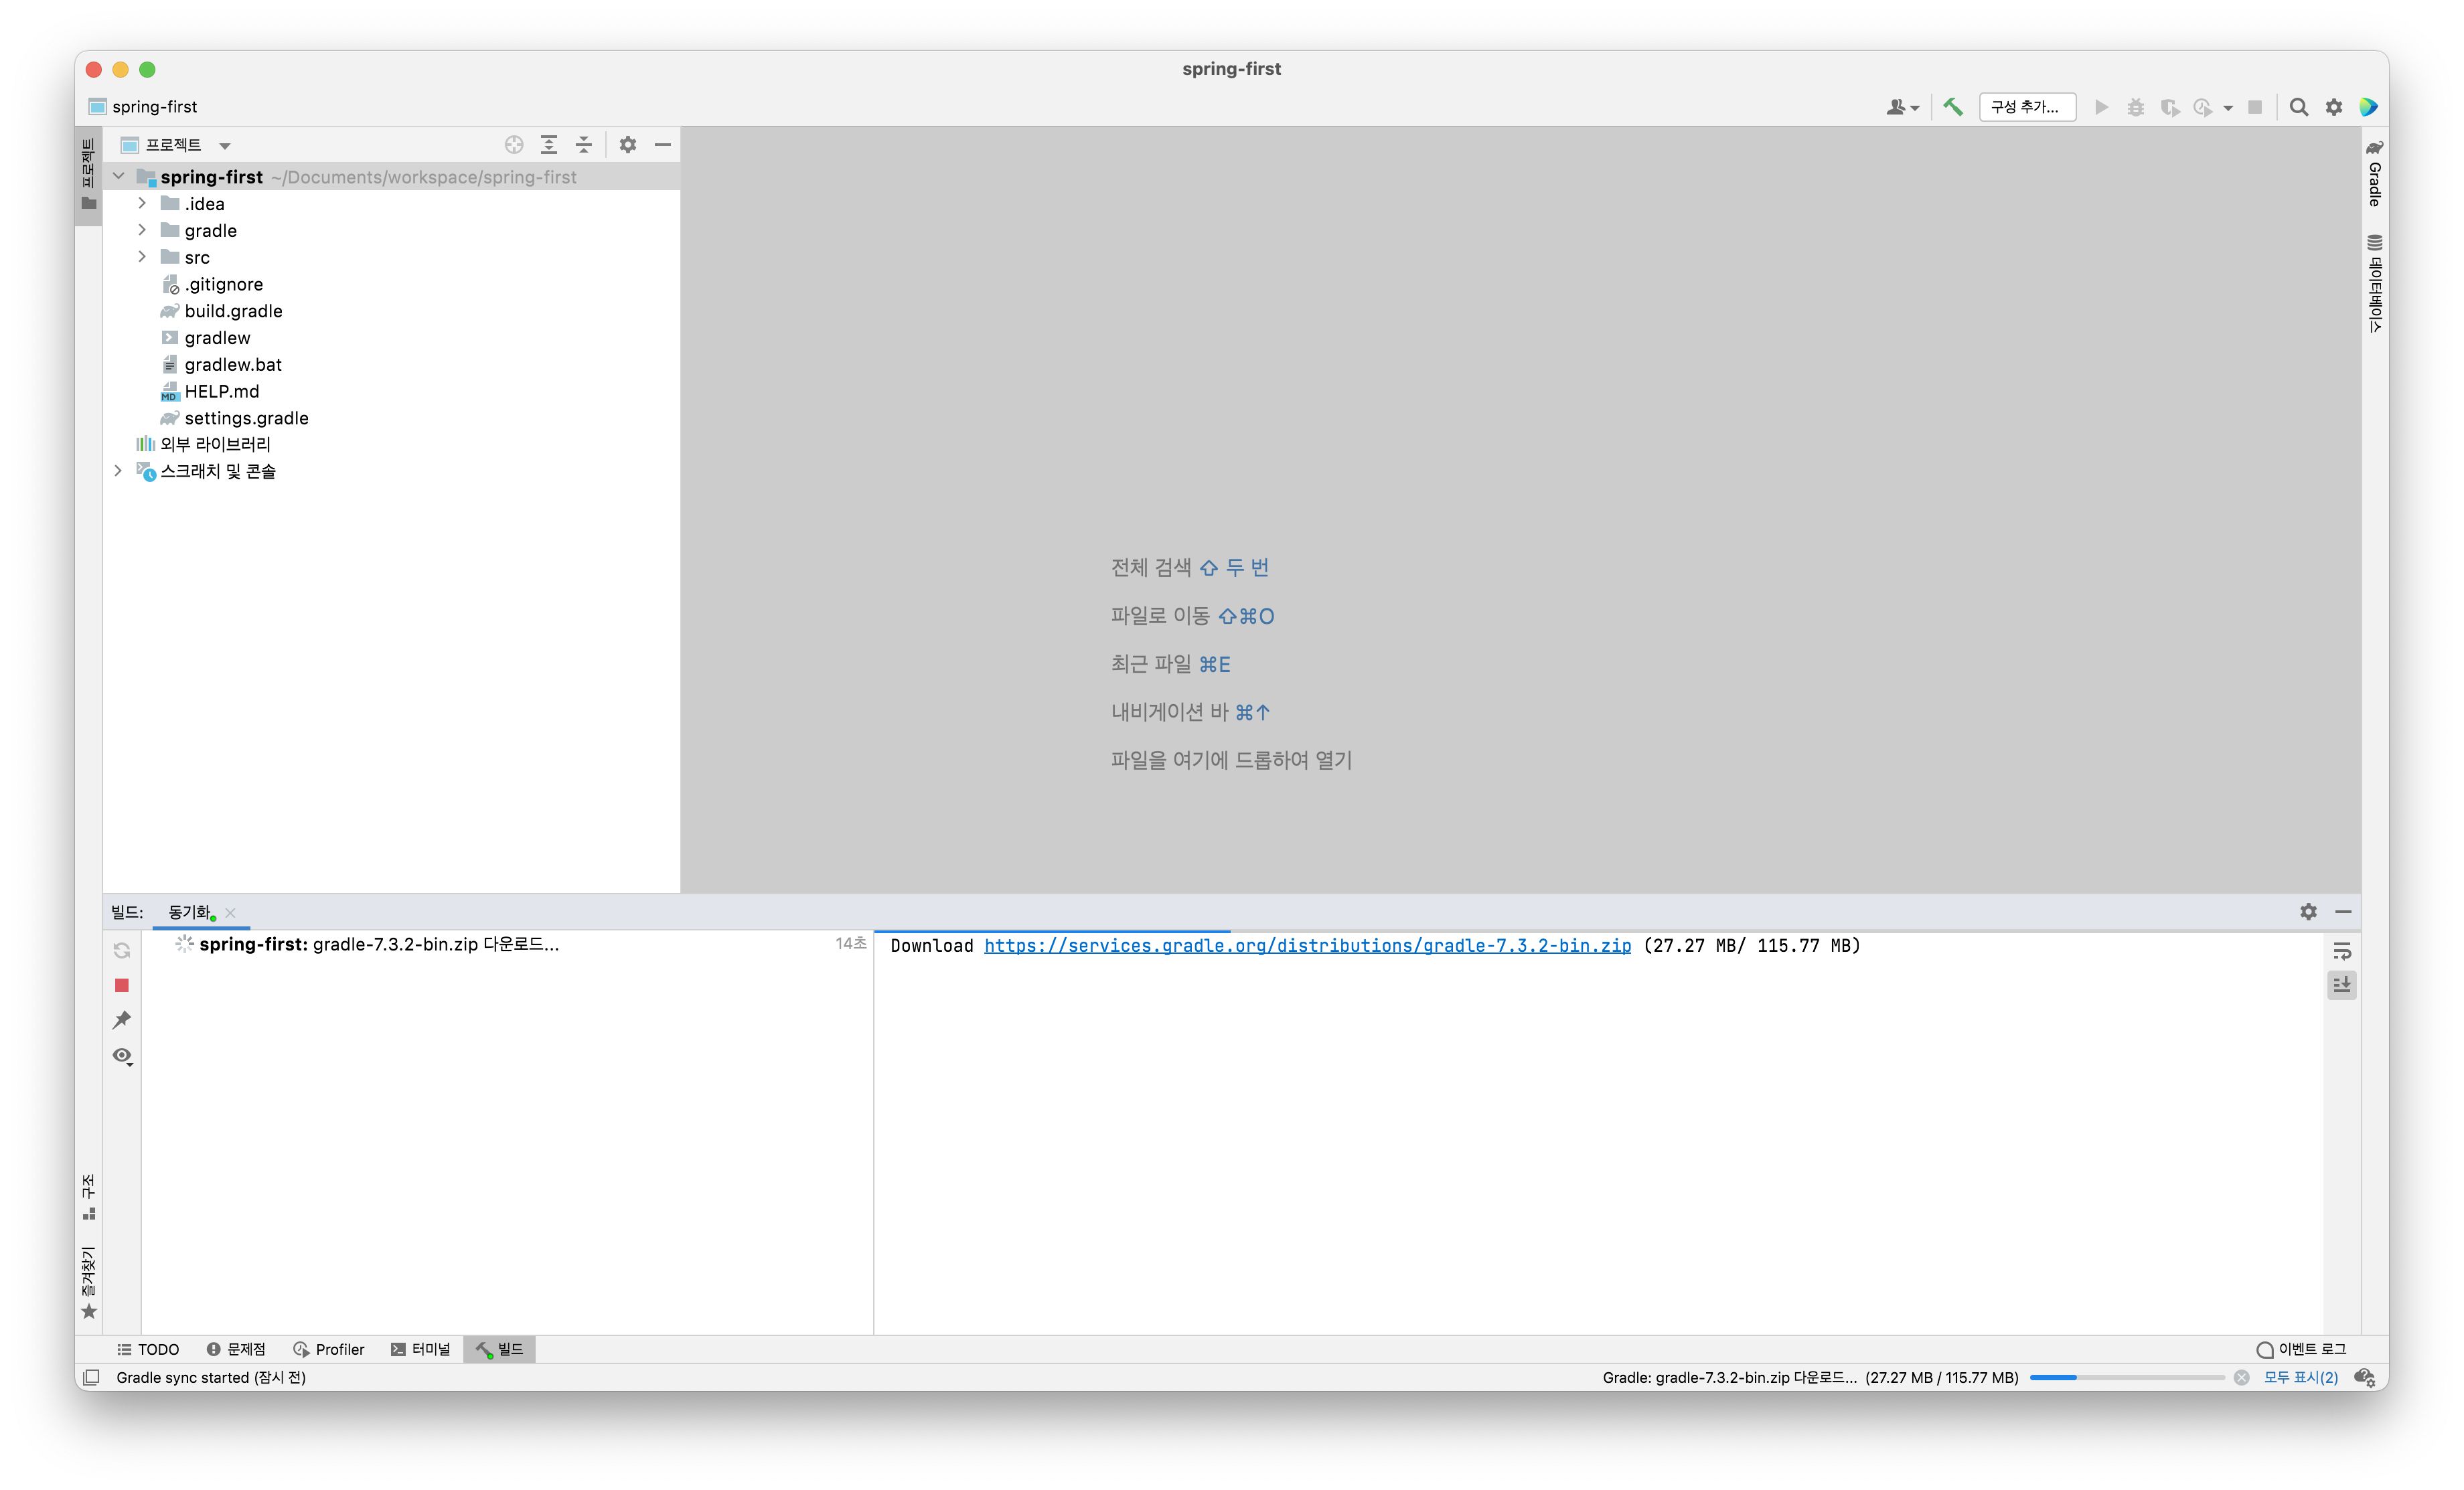Open the Profiler tool tab

tap(329, 1349)
